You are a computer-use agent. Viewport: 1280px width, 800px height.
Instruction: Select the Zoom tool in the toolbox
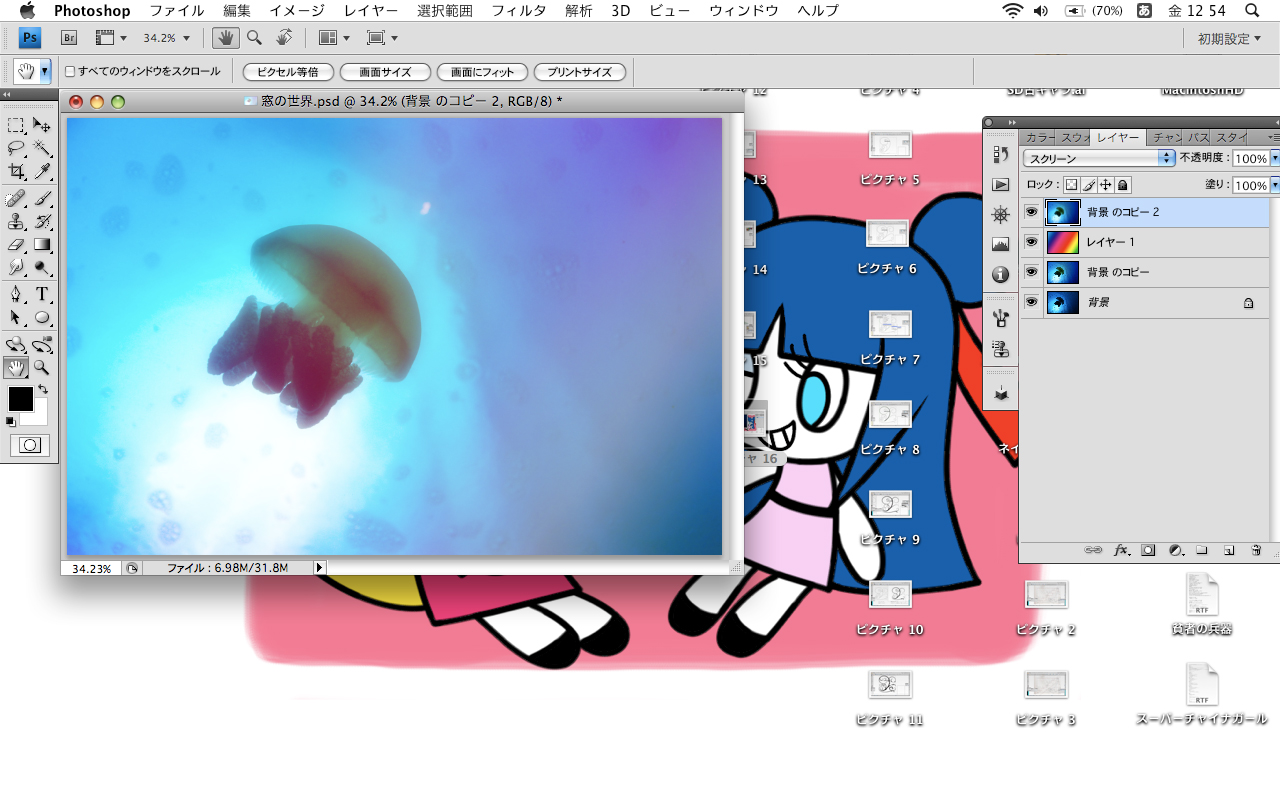point(42,368)
